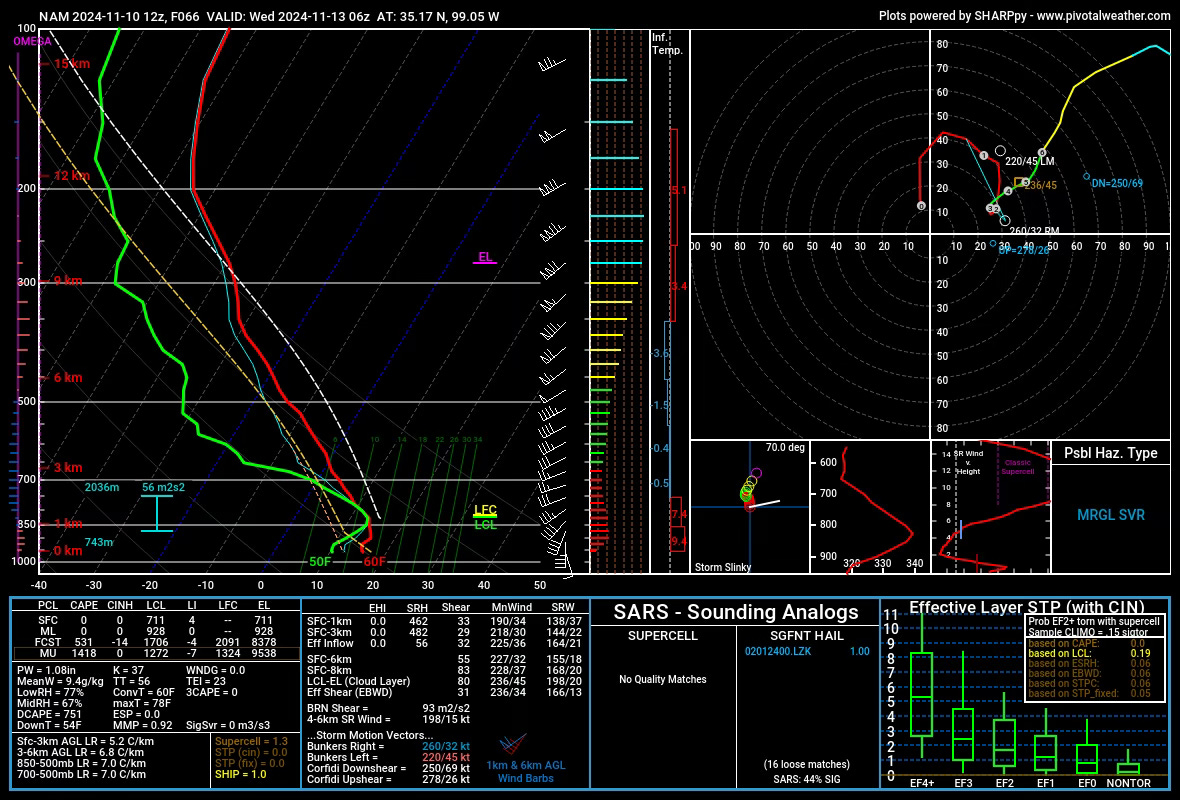This screenshot has width=1180, height=800.
Task: Click the 6 km height label
Action: (68, 378)
